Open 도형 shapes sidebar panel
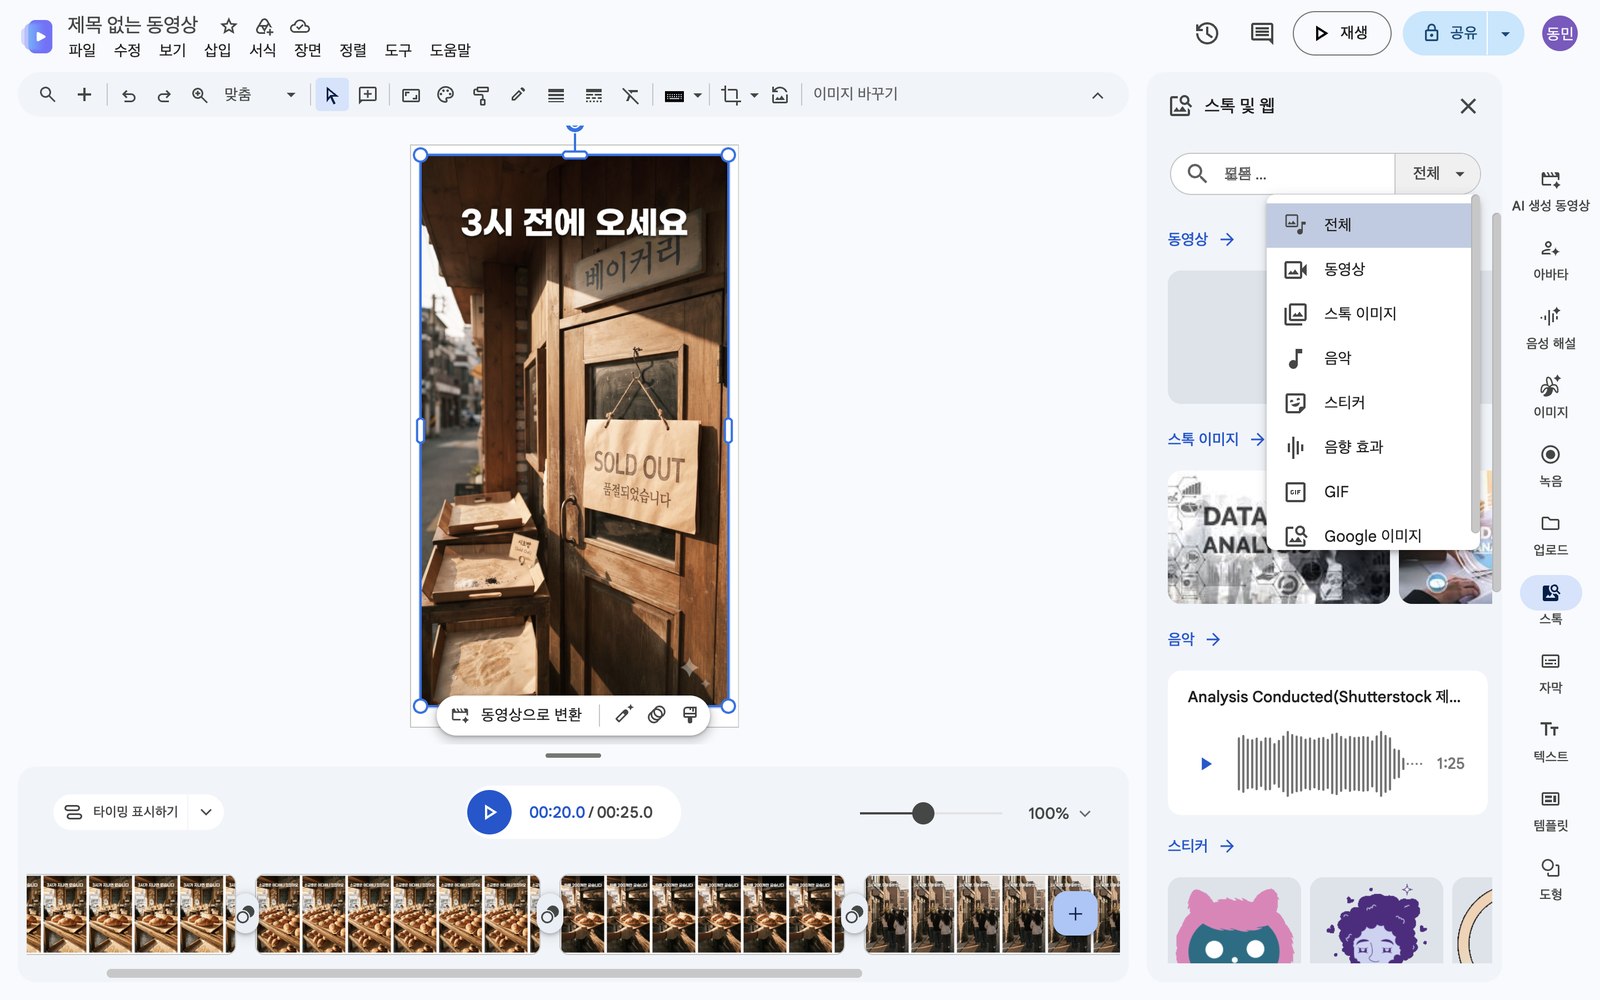Screen dimensions: 1600x1000 pyautogui.click(x=1550, y=880)
